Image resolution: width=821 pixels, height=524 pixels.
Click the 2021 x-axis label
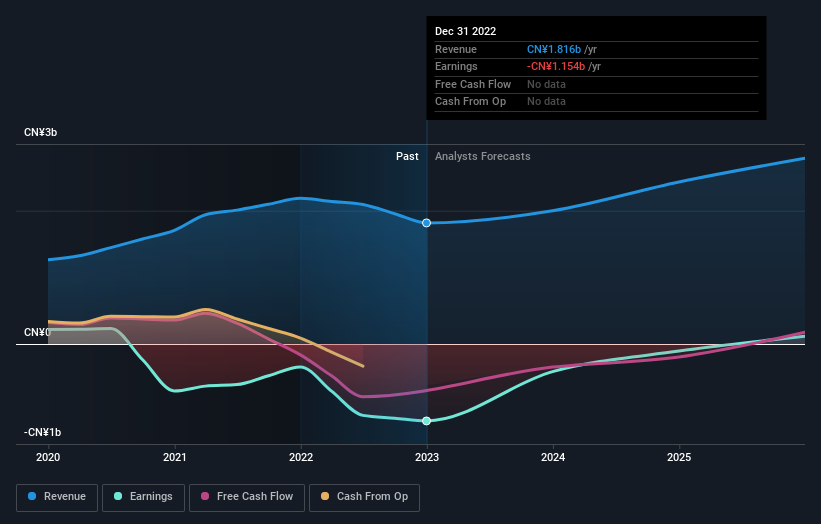[174, 458]
